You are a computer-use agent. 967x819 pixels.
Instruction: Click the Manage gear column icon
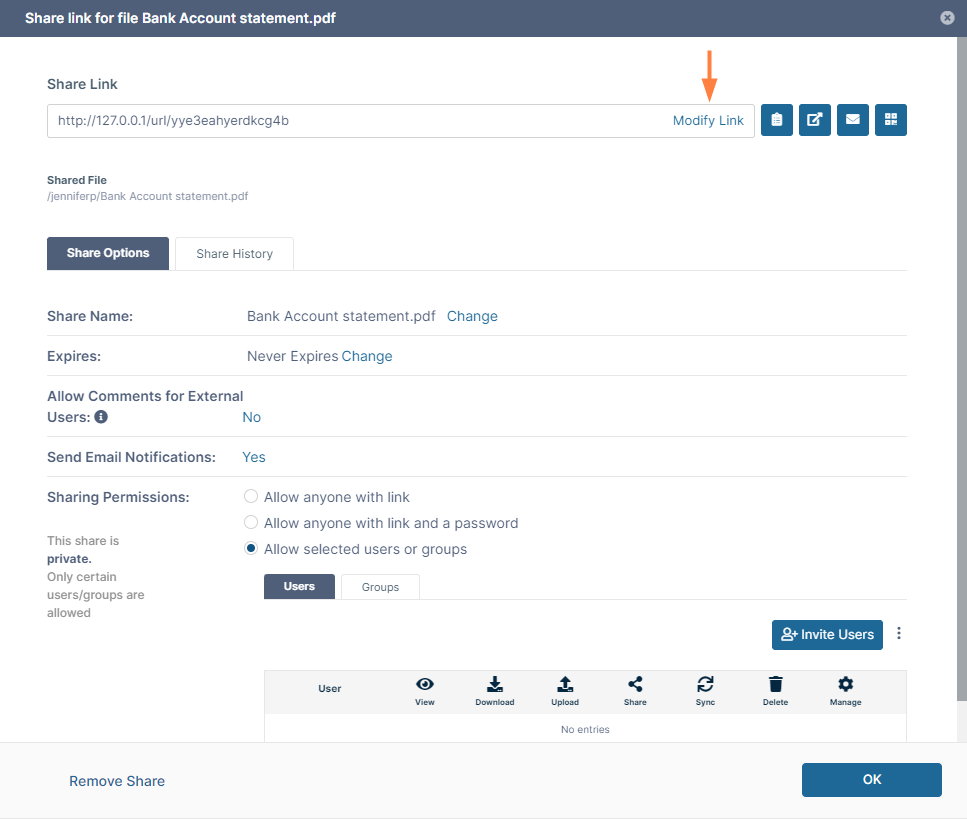point(845,685)
